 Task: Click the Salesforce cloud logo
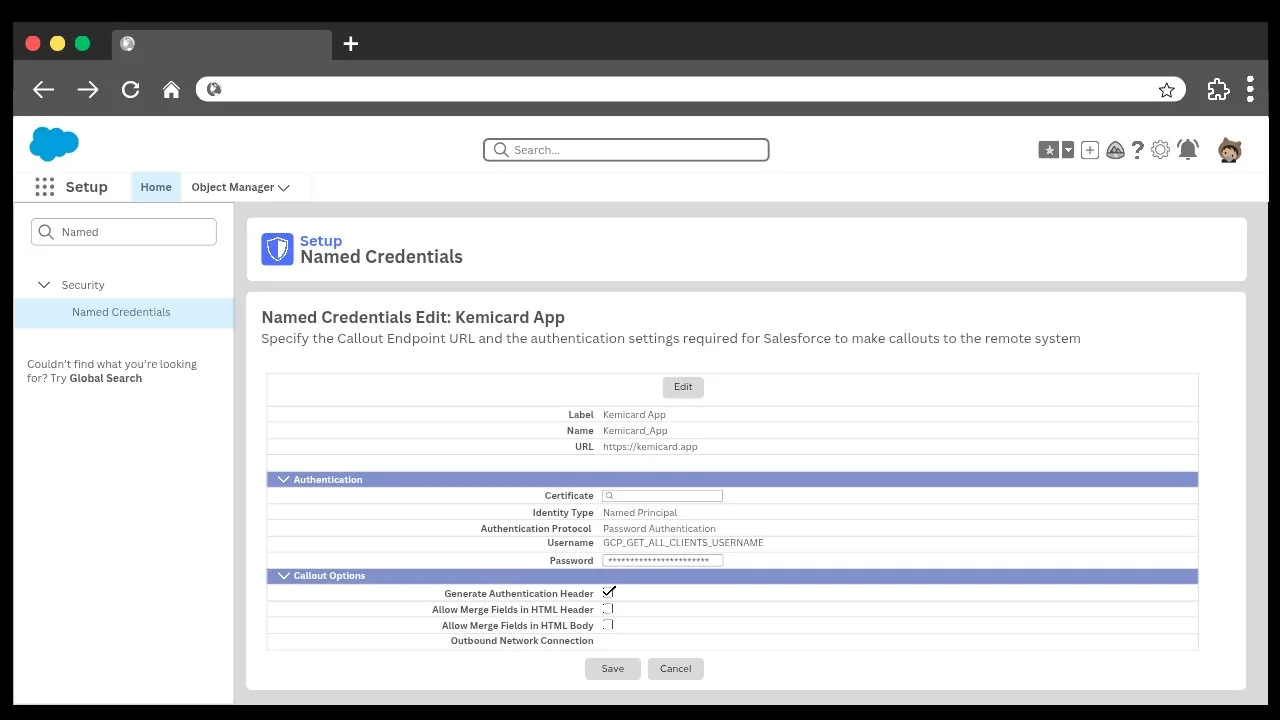coord(54,144)
